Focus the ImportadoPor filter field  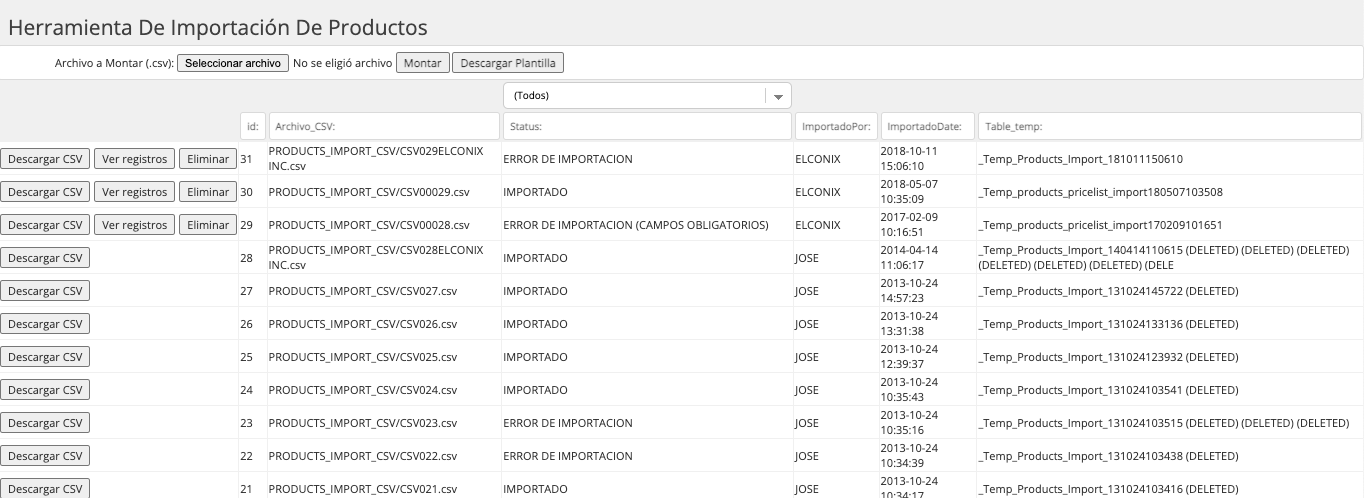(837, 126)
